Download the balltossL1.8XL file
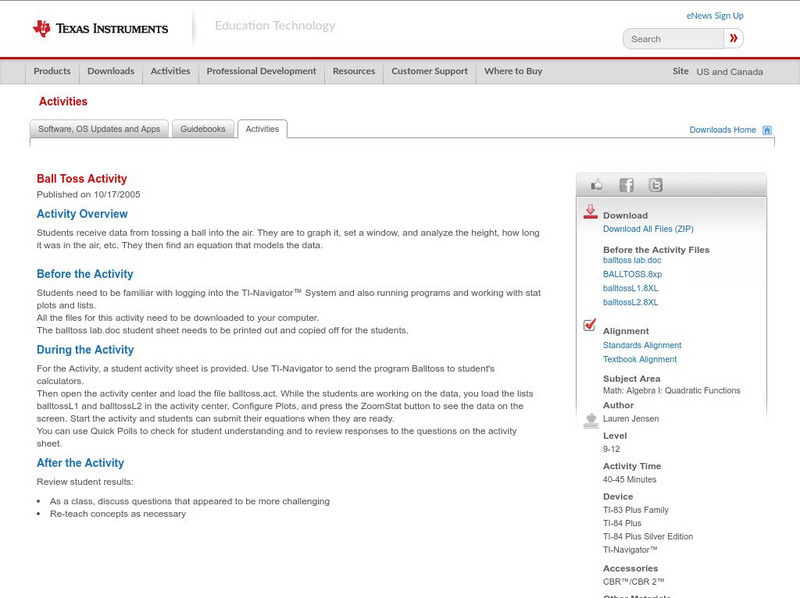This screenshot has height=598, width=800. coord(630,288)
